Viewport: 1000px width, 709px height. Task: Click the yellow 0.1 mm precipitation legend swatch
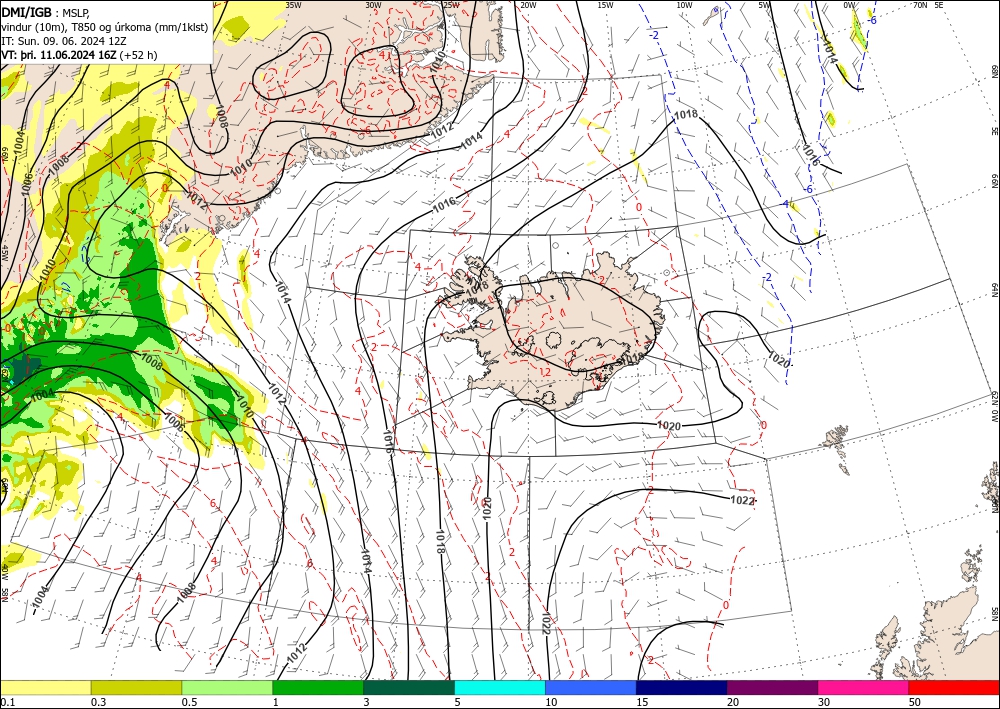click(x=45, y=687)
